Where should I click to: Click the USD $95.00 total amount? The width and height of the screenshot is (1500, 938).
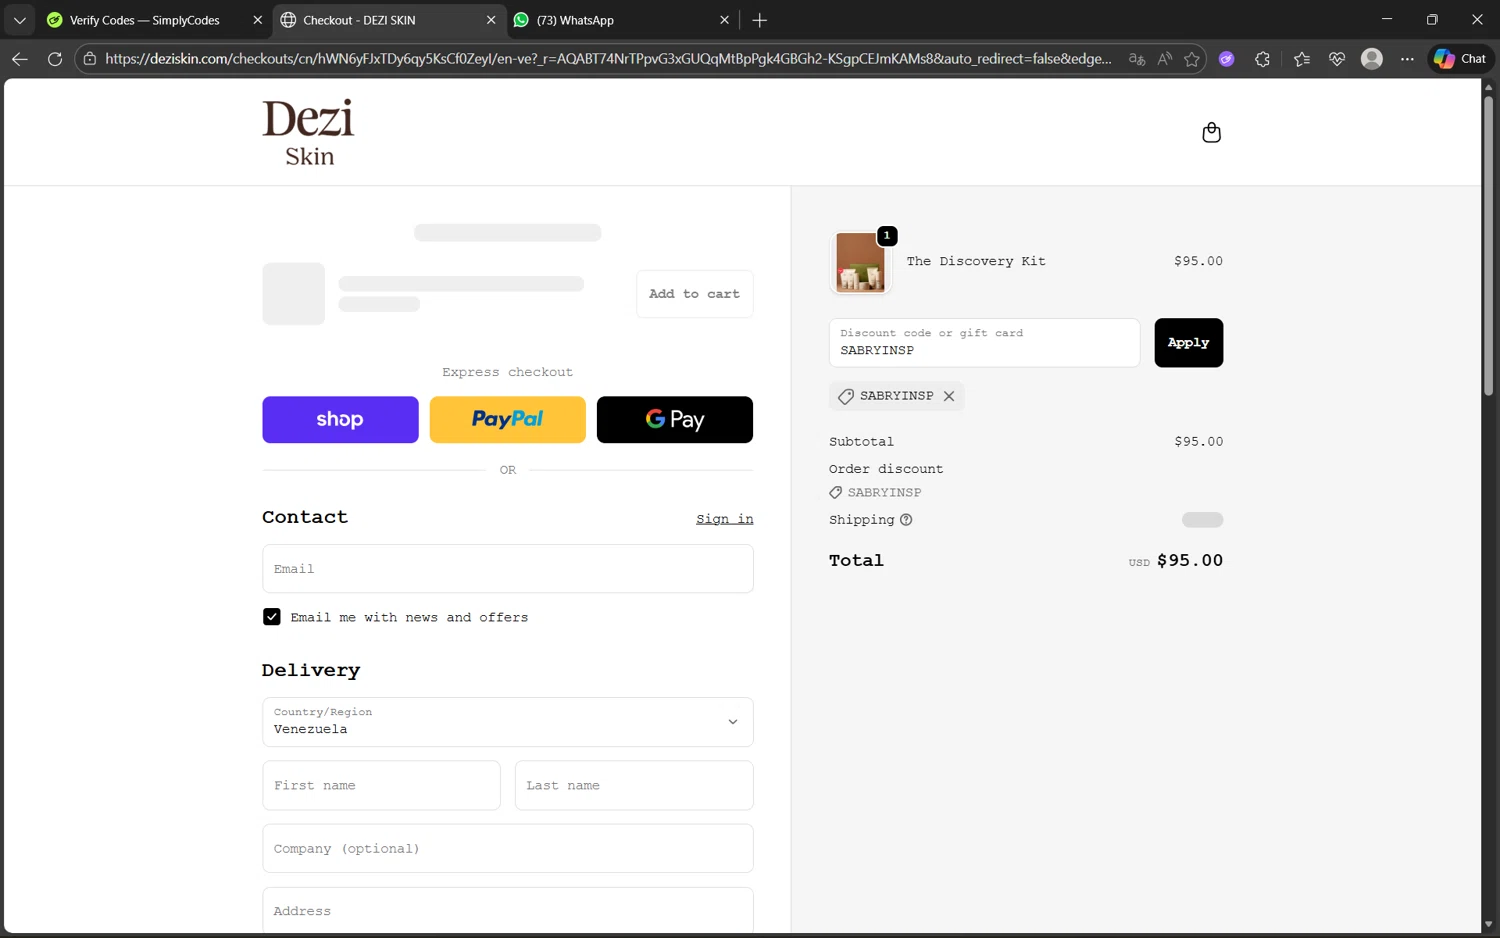click(1176, 561)
